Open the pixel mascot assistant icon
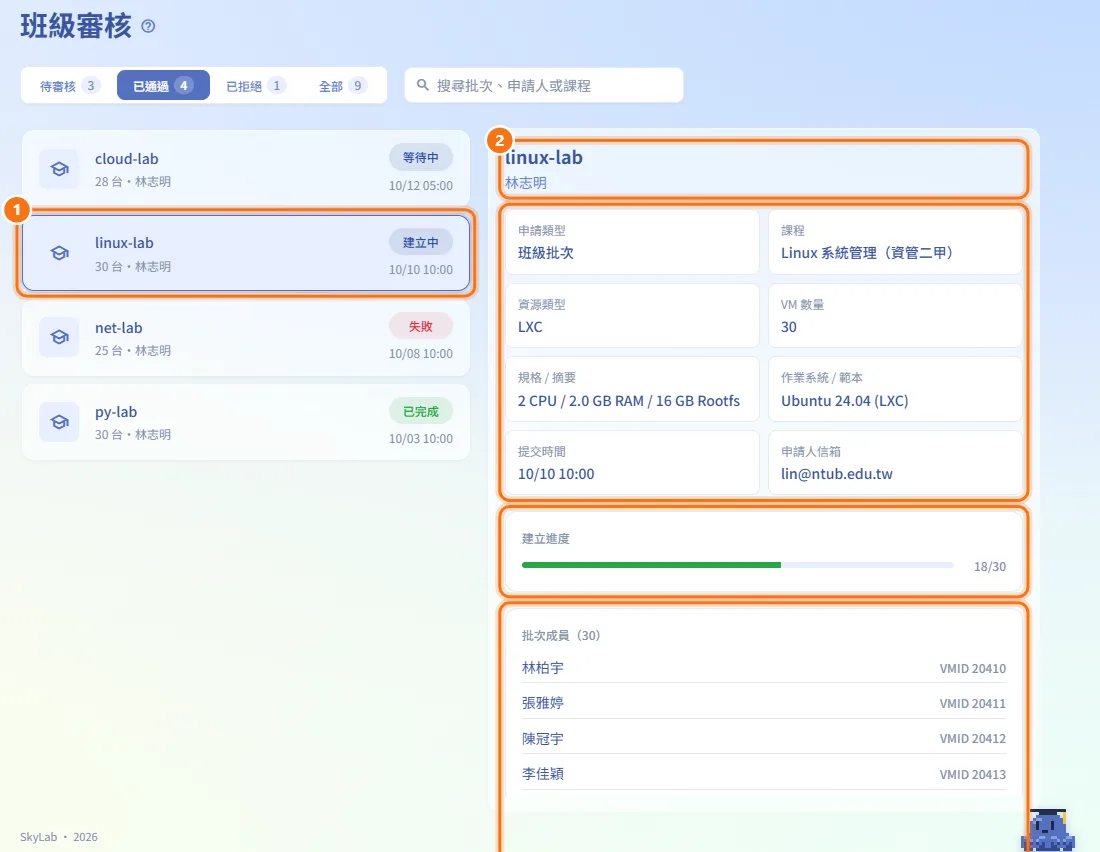Screen dimensions: 1100x852 pos(1048,831)
